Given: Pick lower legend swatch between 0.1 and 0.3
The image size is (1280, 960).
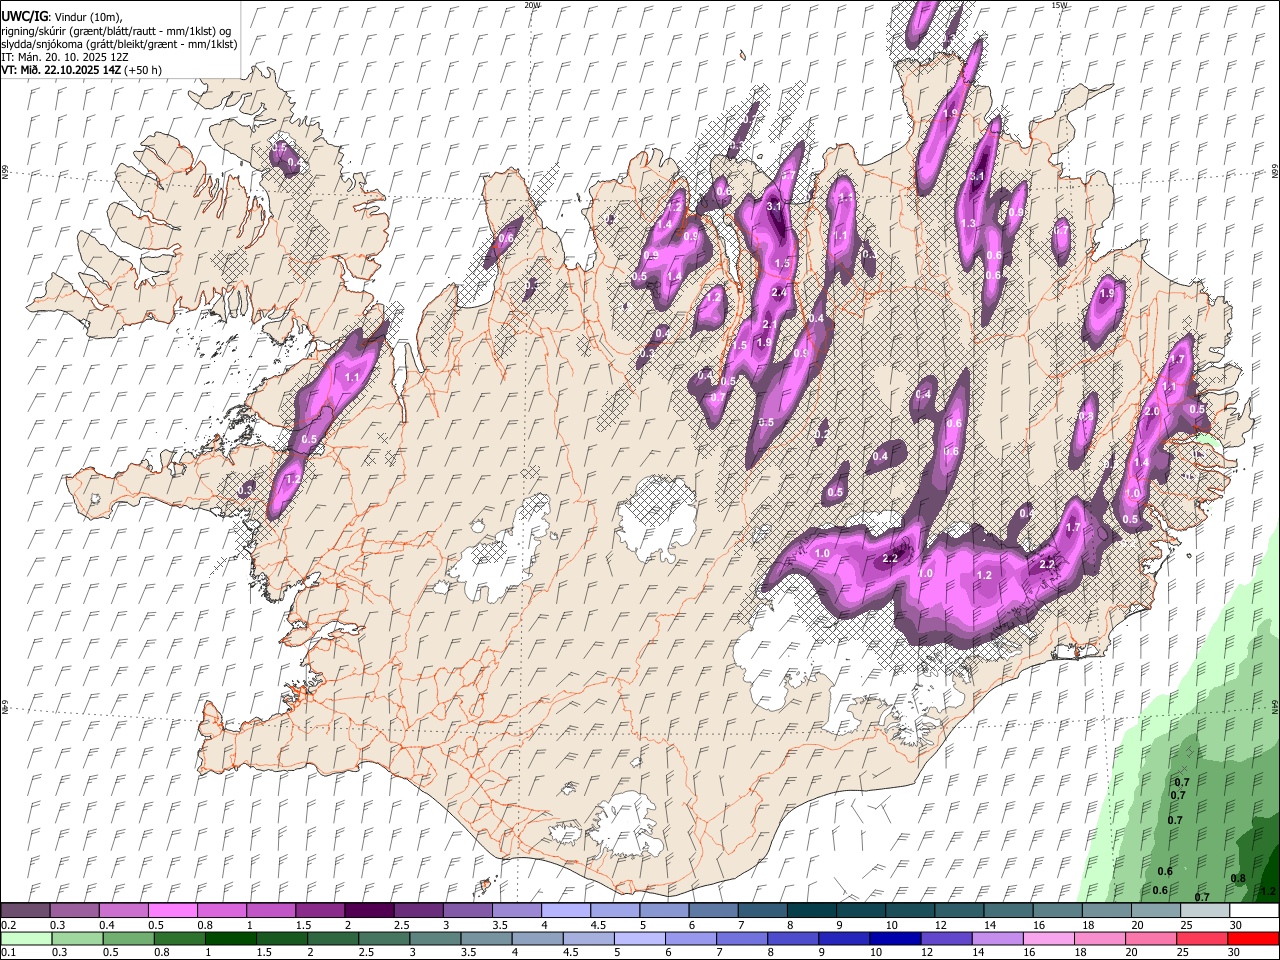Looking at the screenshot, I should pos(26,939).
